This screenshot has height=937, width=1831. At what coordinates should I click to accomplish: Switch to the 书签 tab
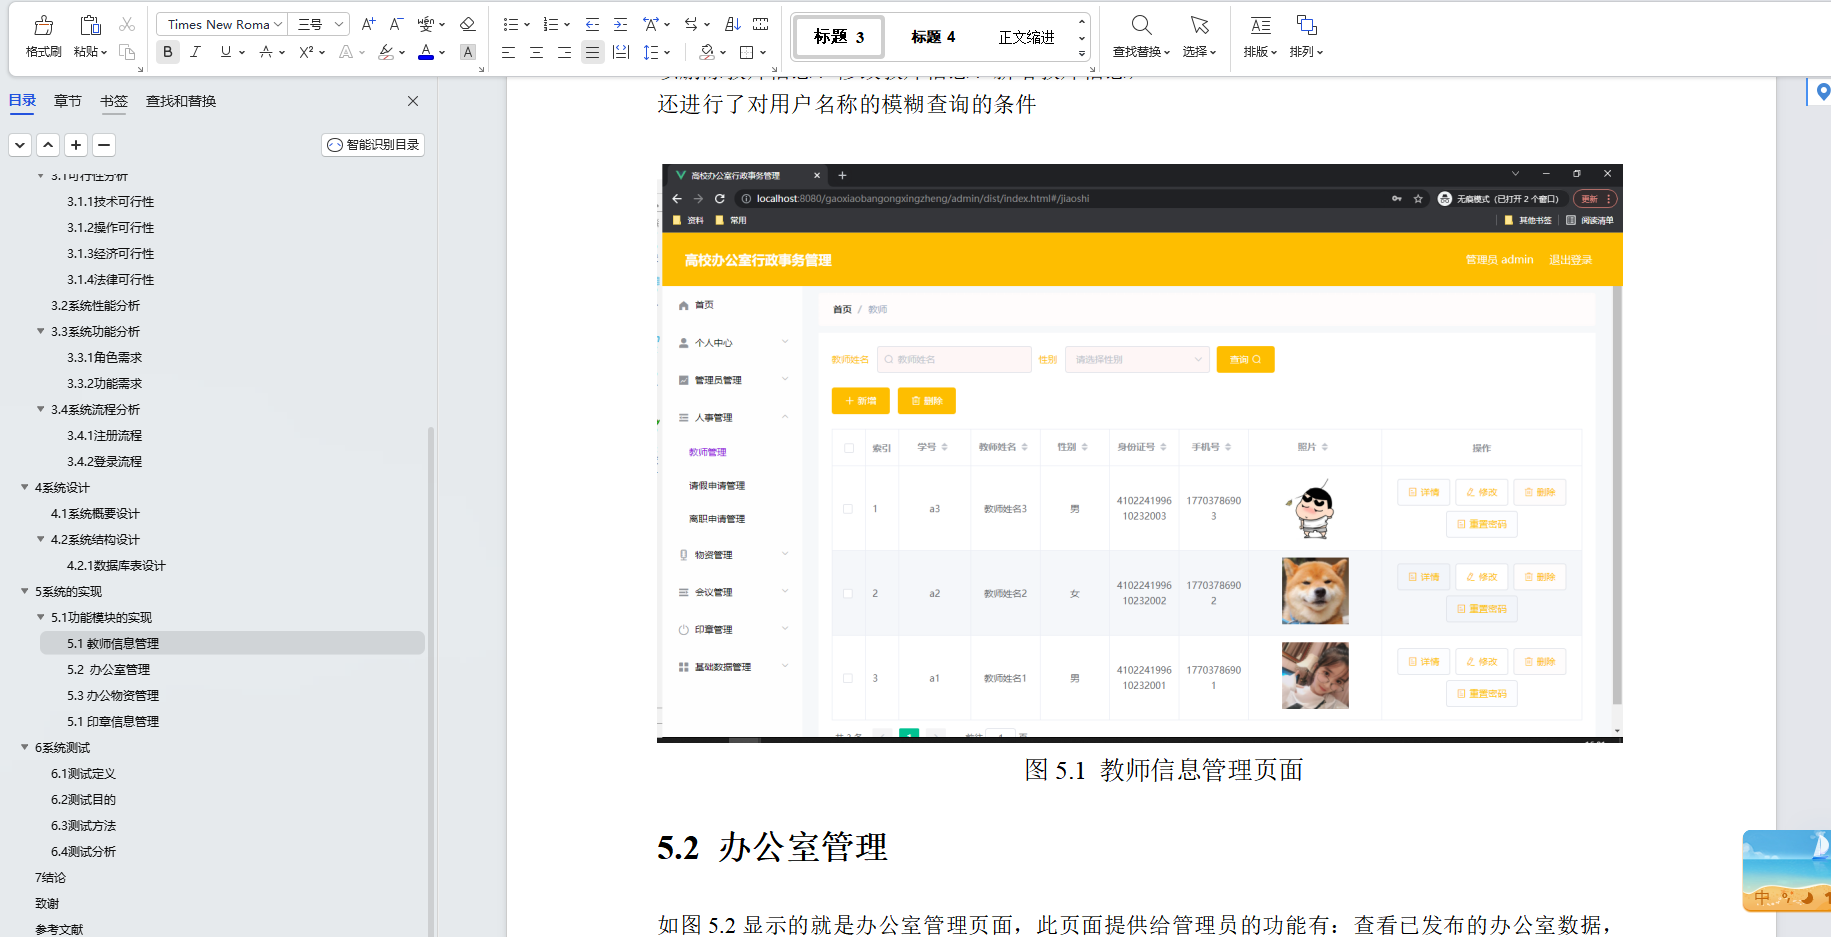click(x=114, y=101)
